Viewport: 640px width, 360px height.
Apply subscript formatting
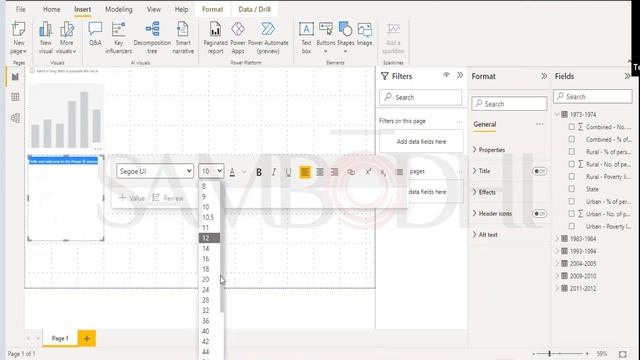[383, 173]
